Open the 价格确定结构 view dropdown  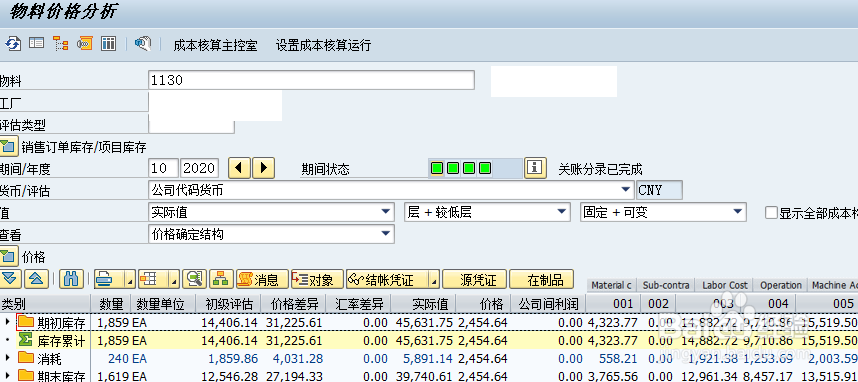[386, 234]
